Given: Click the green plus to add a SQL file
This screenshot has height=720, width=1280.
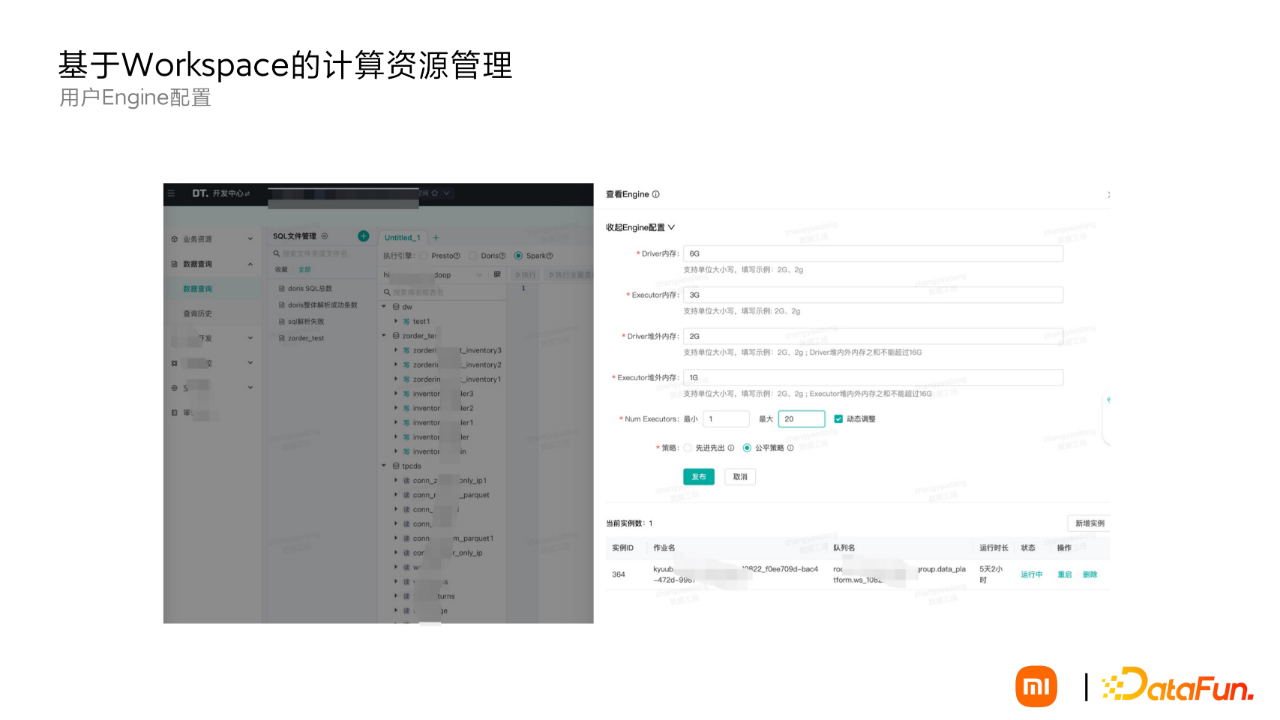Looking at the screenshot, I should pos(363,236).
